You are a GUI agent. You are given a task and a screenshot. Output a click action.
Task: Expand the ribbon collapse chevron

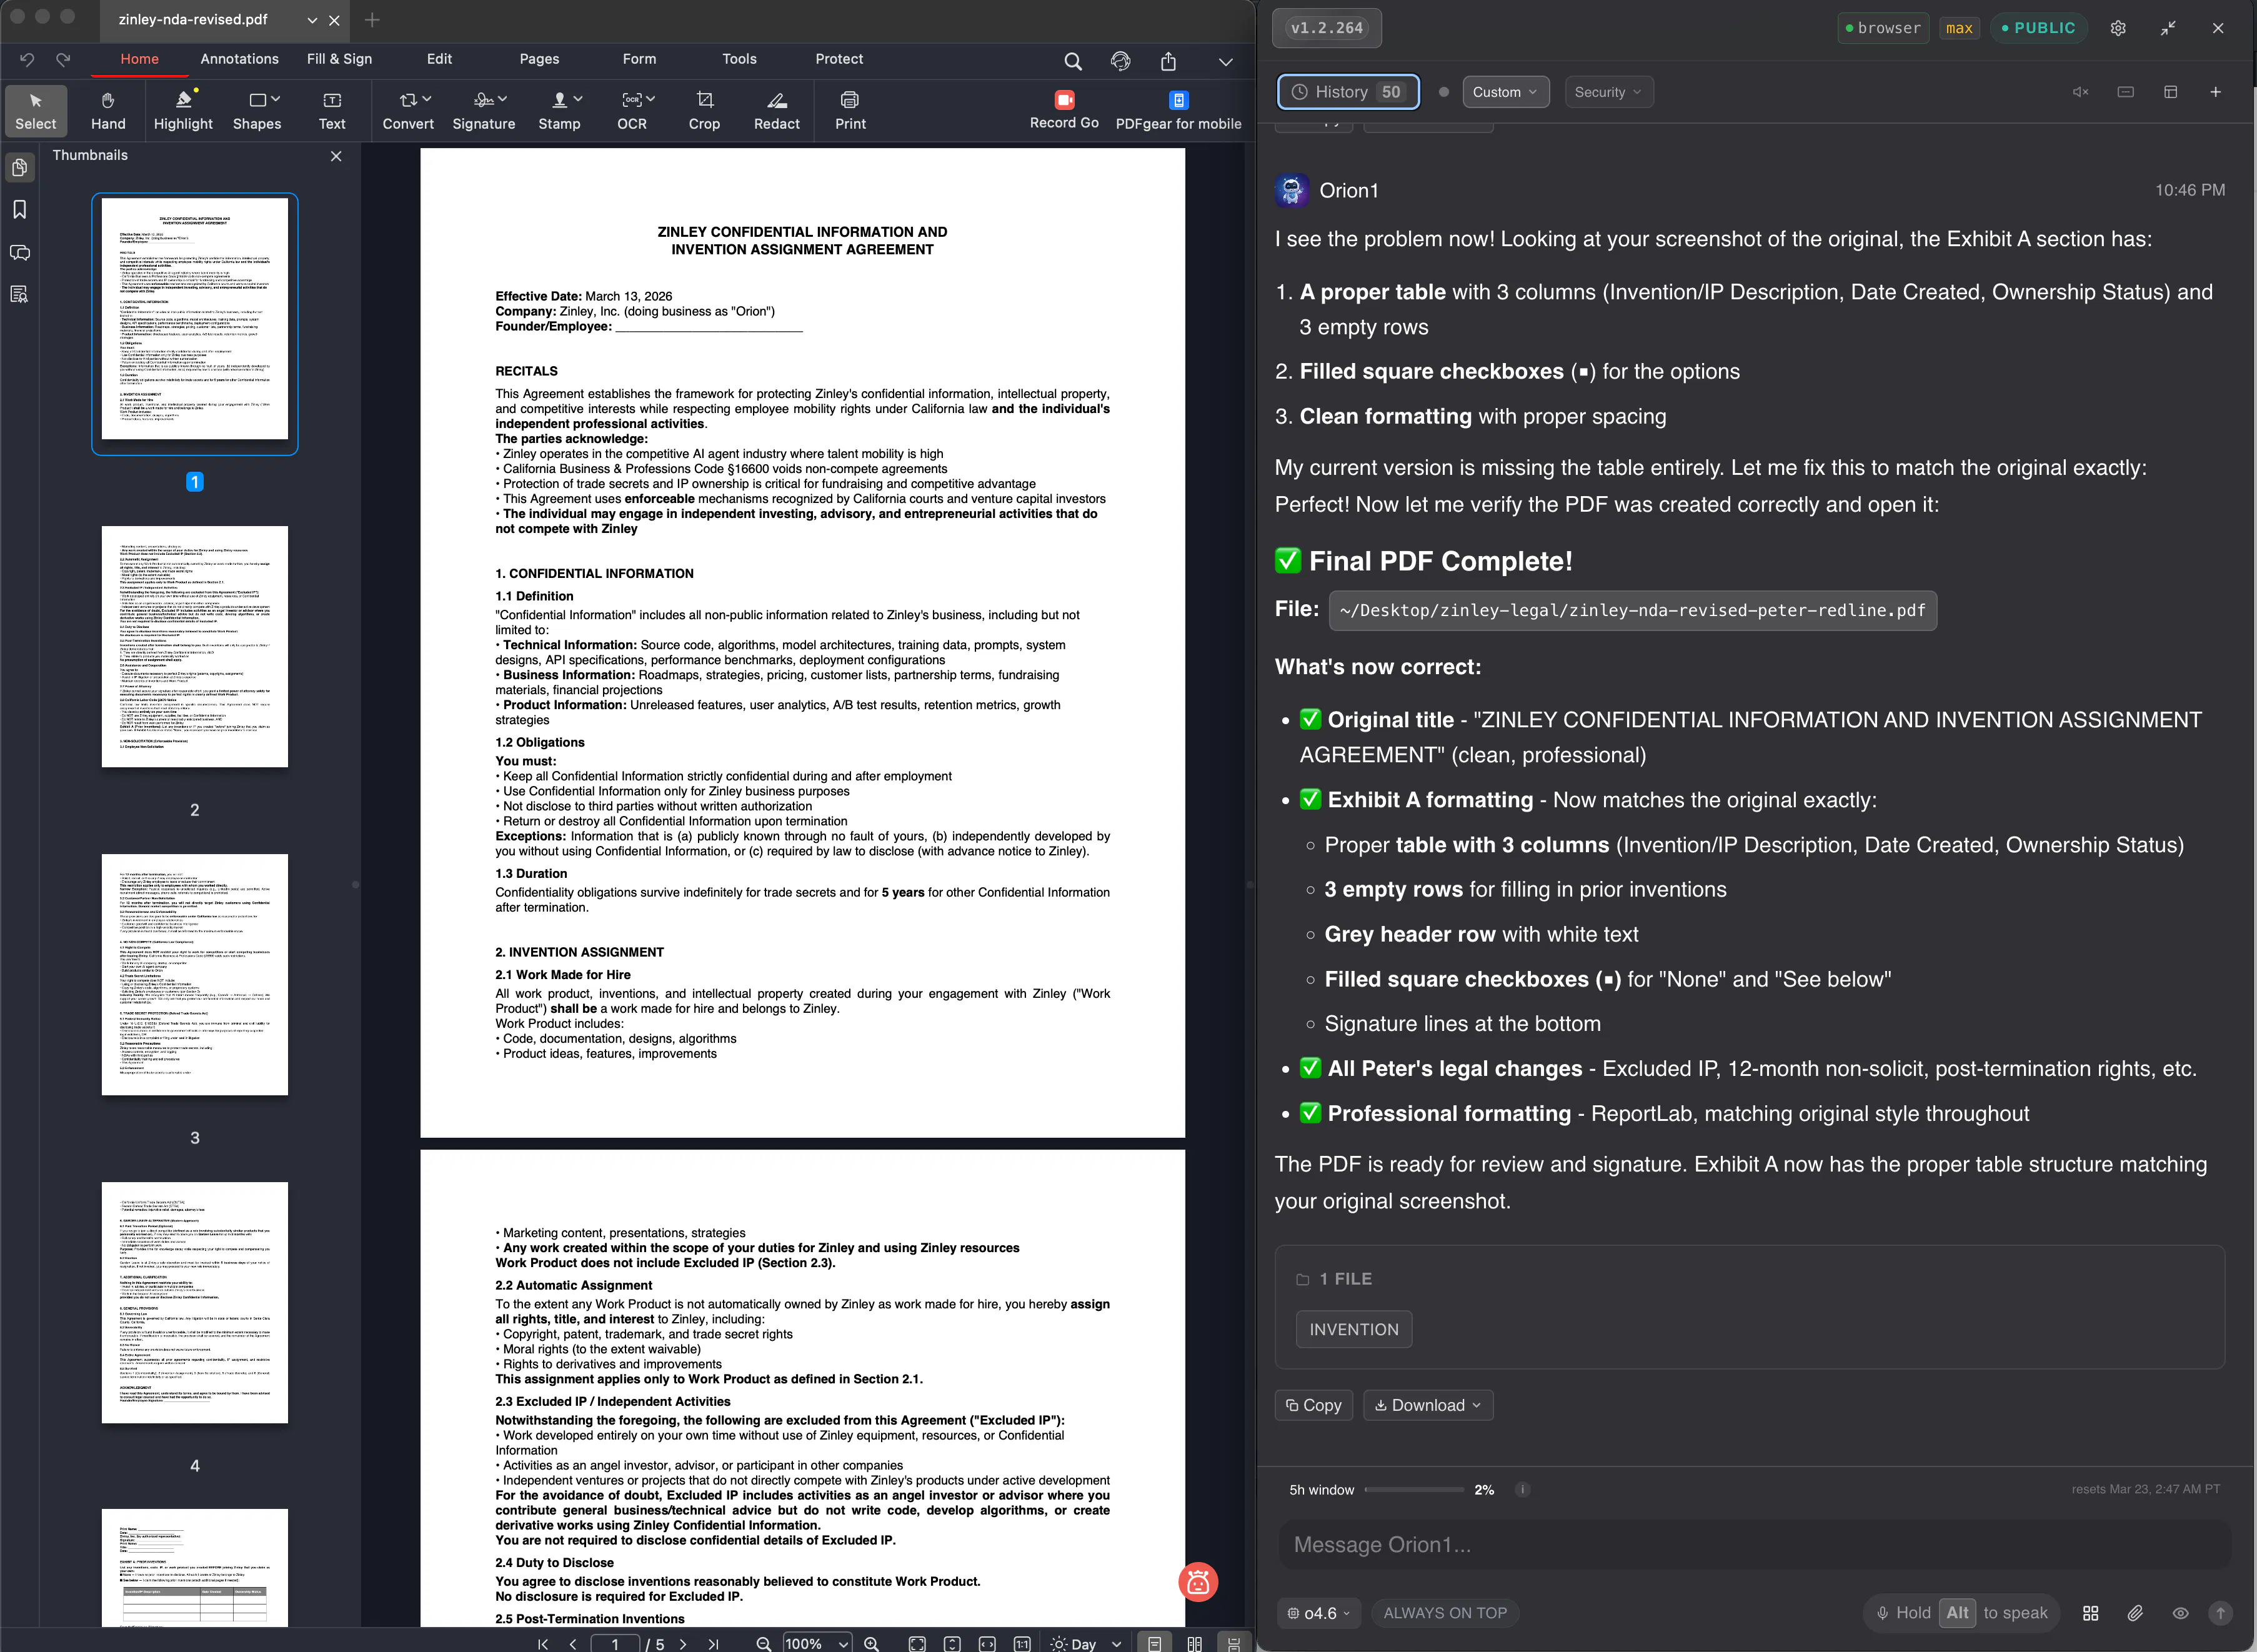tap(1225, 61)
